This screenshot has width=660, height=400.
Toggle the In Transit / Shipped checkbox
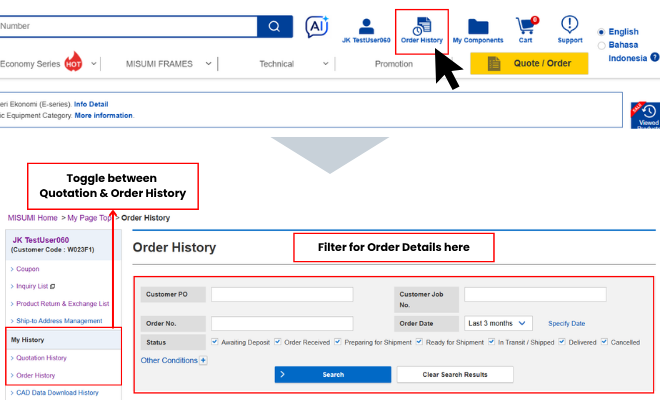click(491, 341)
